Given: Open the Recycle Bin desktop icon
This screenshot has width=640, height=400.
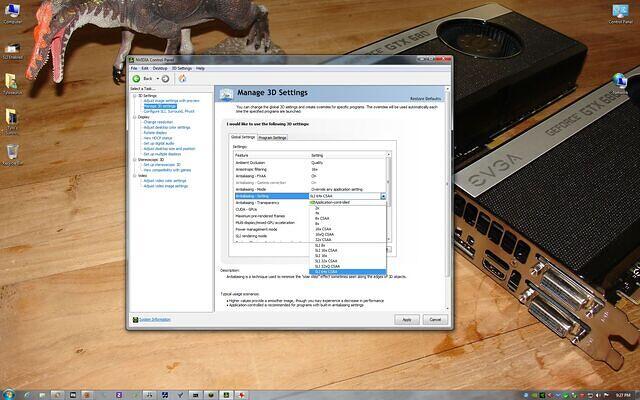Looking at the screenshot, I should [x=13, y=150].
